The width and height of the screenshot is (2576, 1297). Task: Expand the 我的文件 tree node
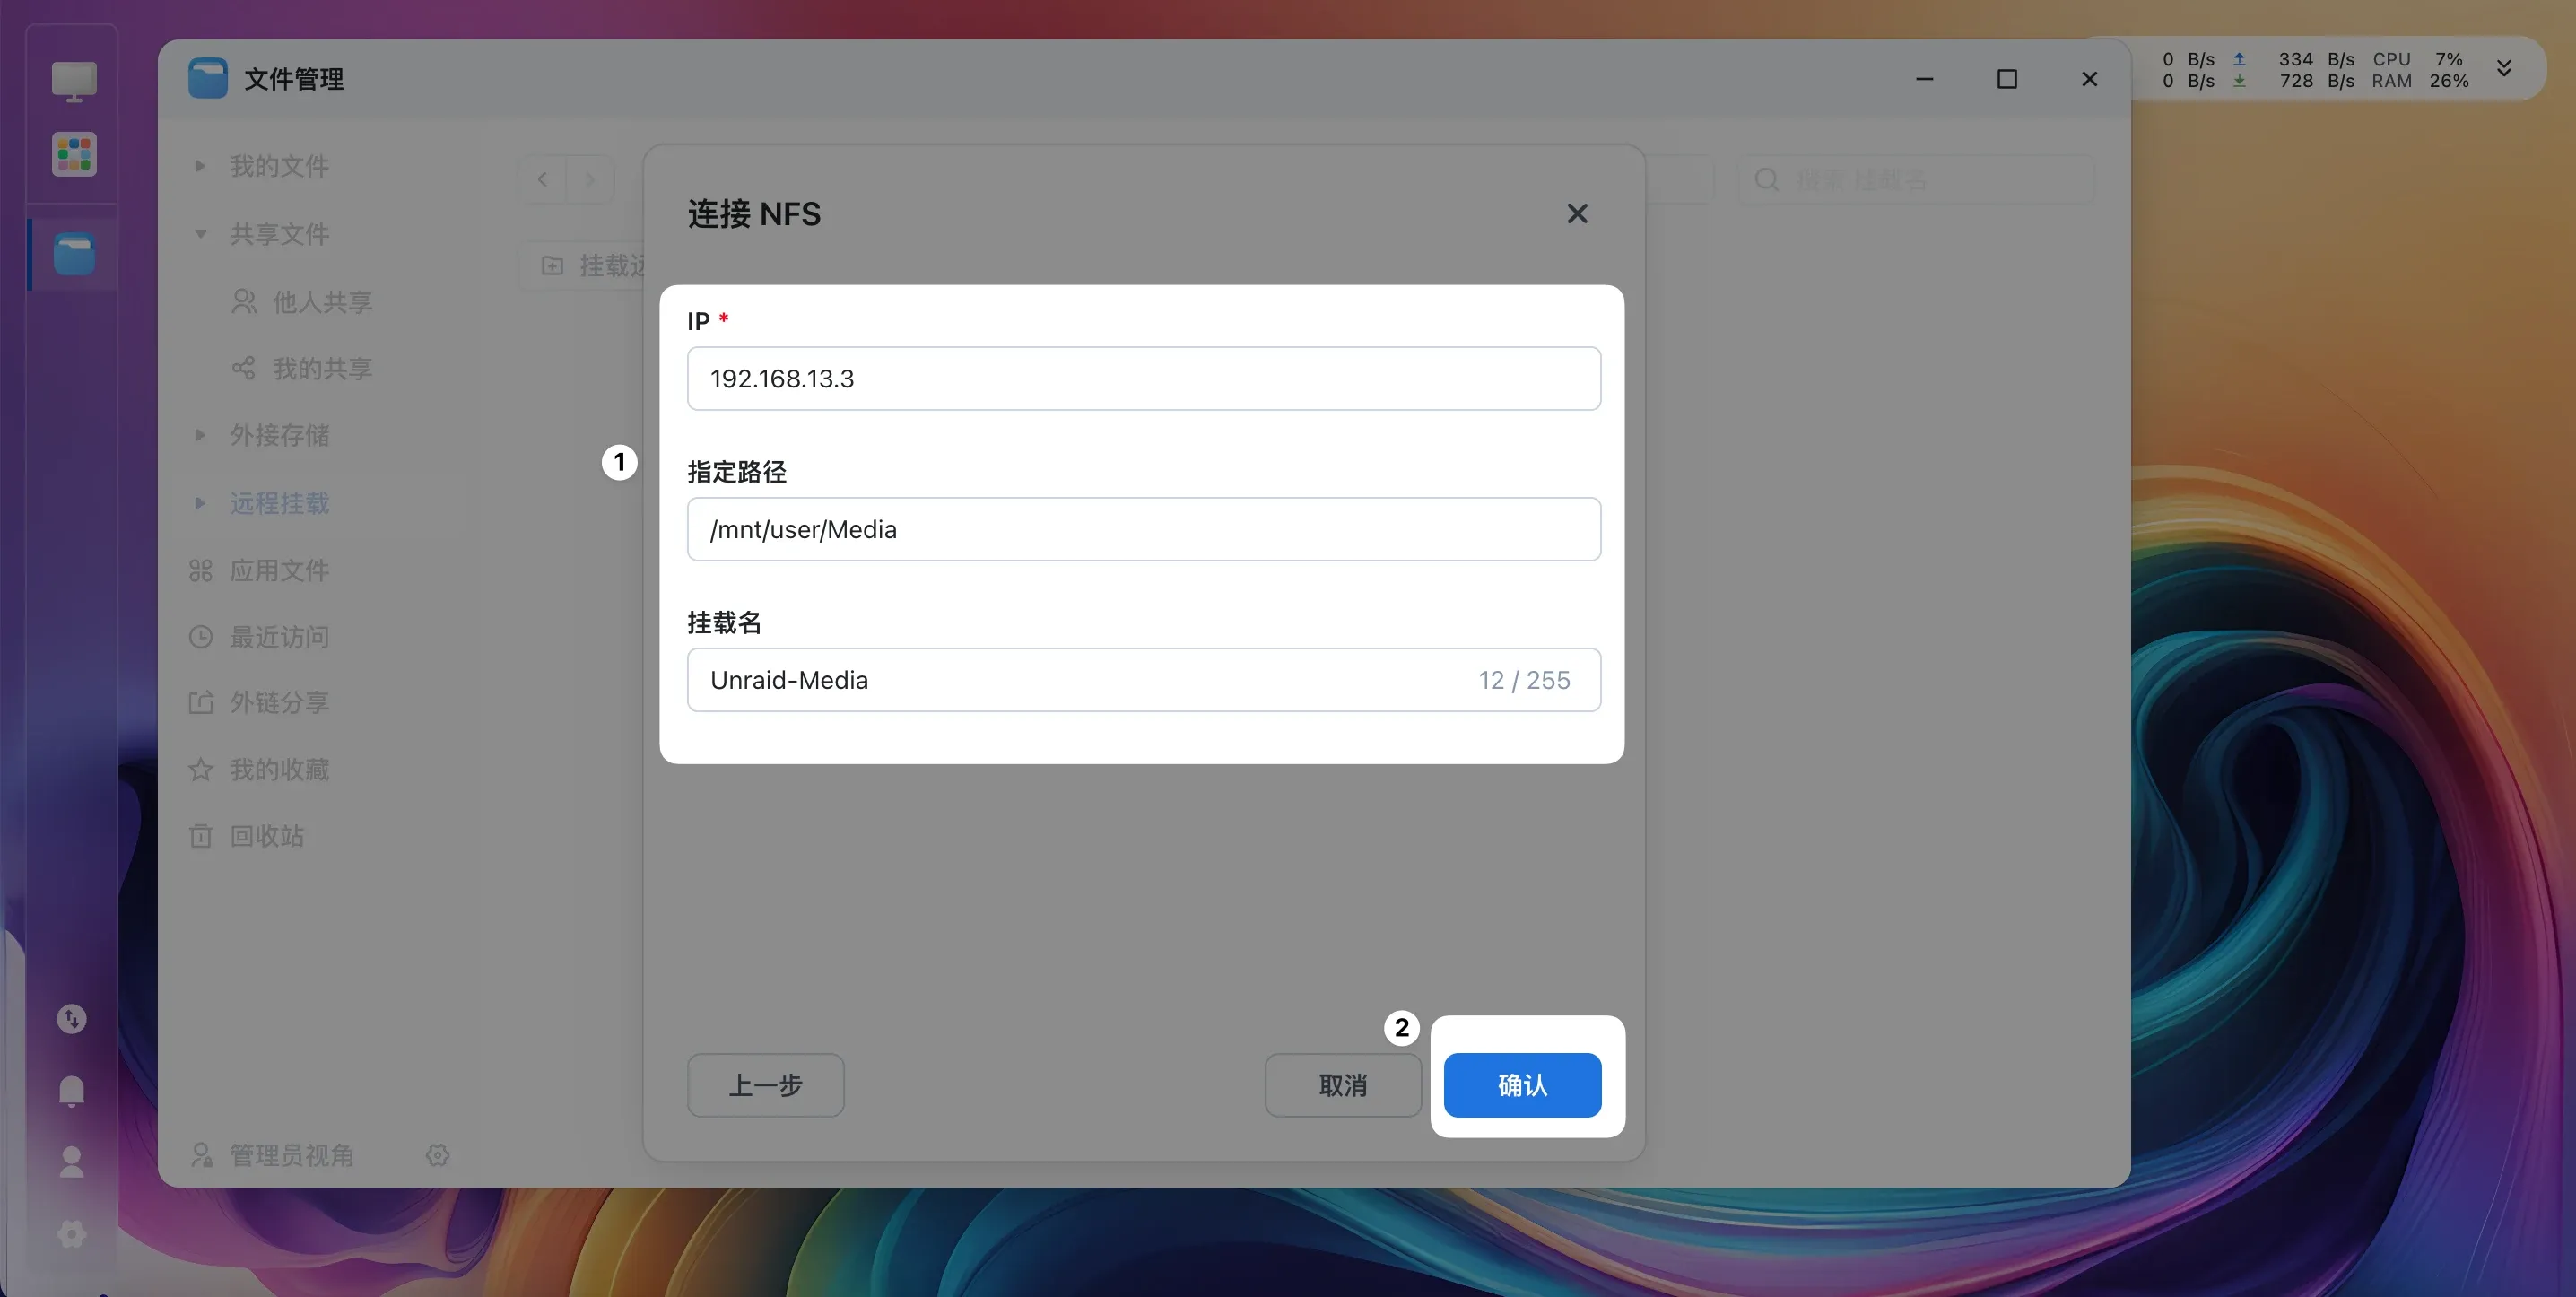point(200,166)
